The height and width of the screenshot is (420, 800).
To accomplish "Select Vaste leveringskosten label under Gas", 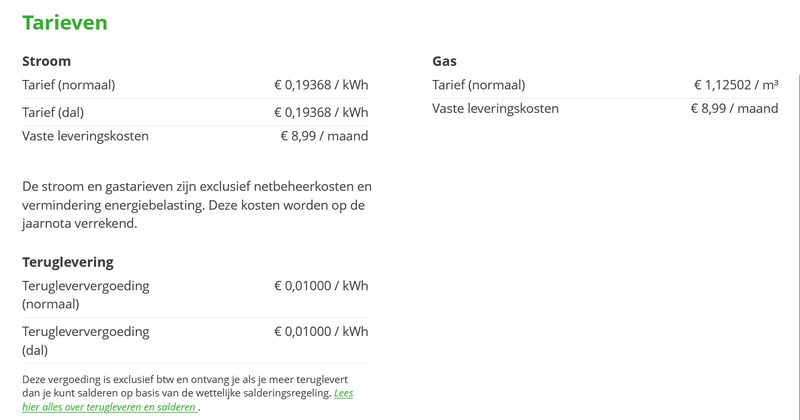I will (495, 108).
